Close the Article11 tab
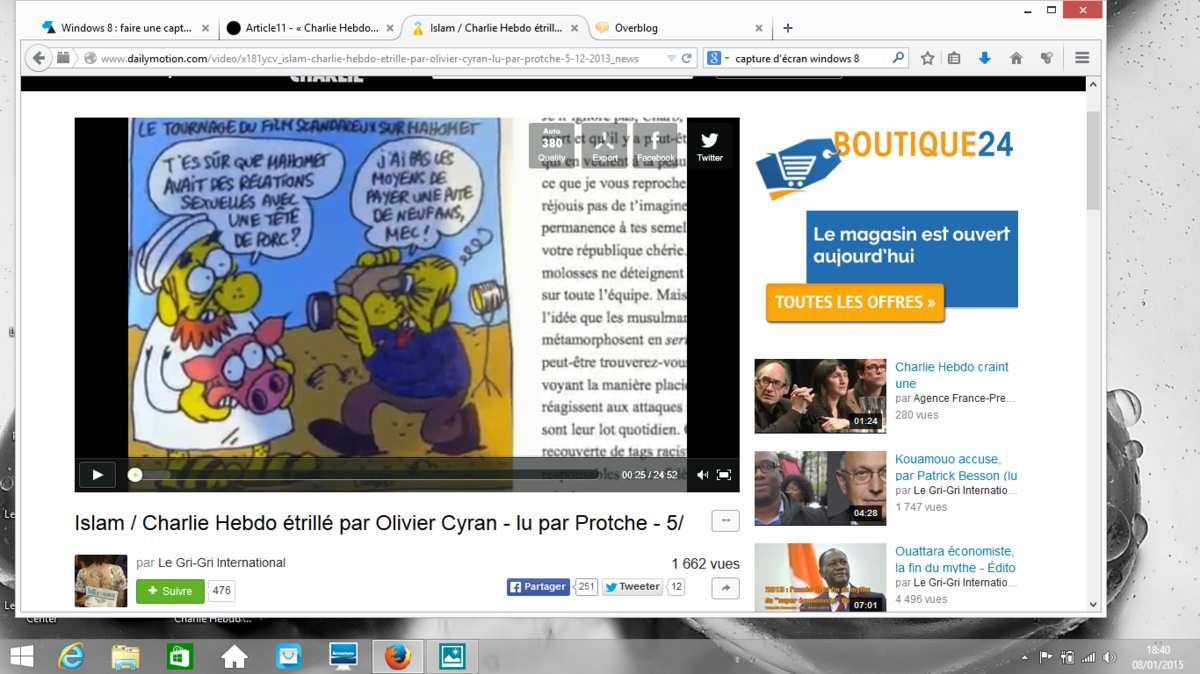 pyautogui.click(x=389, y=28)
